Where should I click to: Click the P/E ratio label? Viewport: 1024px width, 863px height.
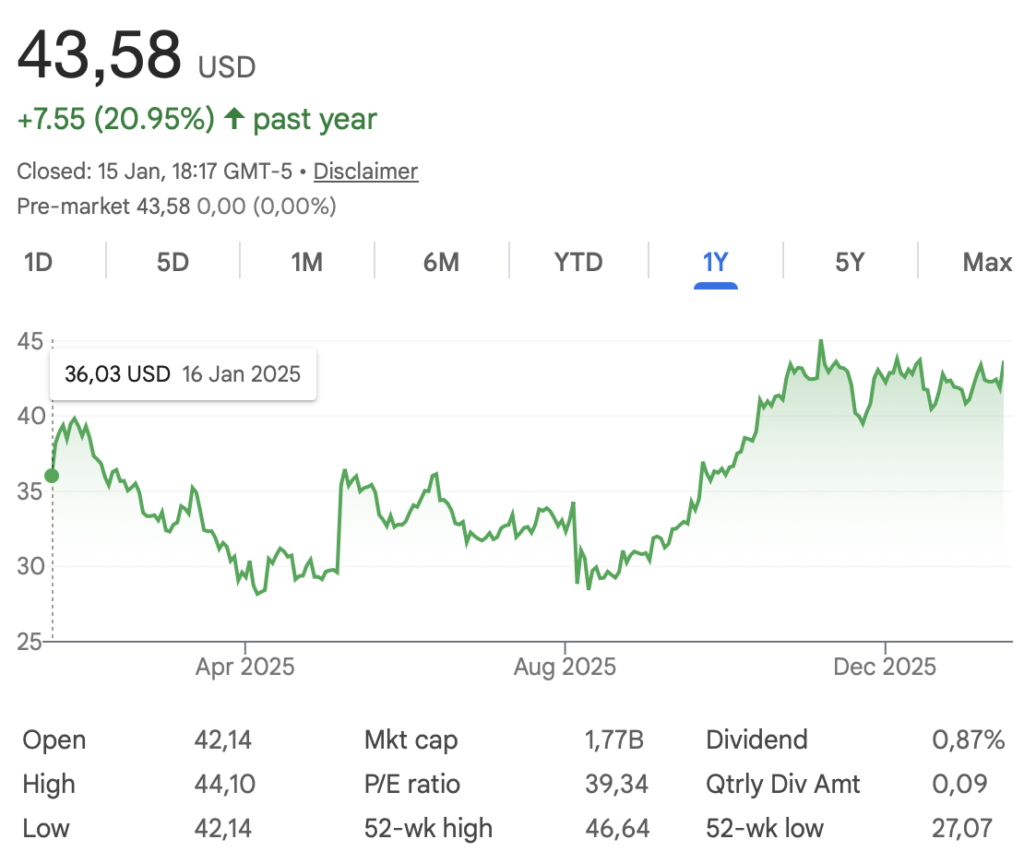[x=412, y=784]
